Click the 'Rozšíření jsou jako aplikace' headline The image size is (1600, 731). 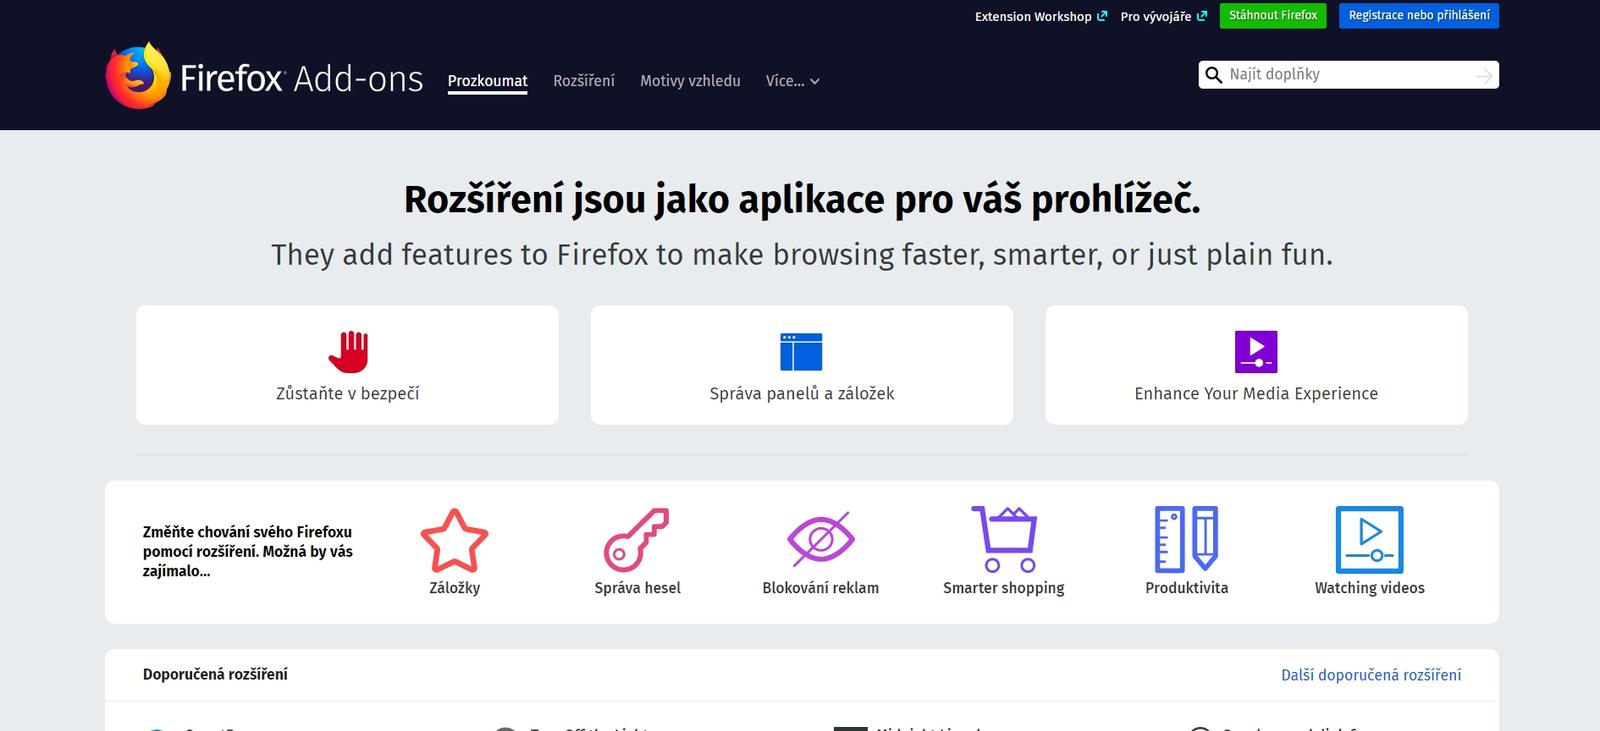(802, 200)
